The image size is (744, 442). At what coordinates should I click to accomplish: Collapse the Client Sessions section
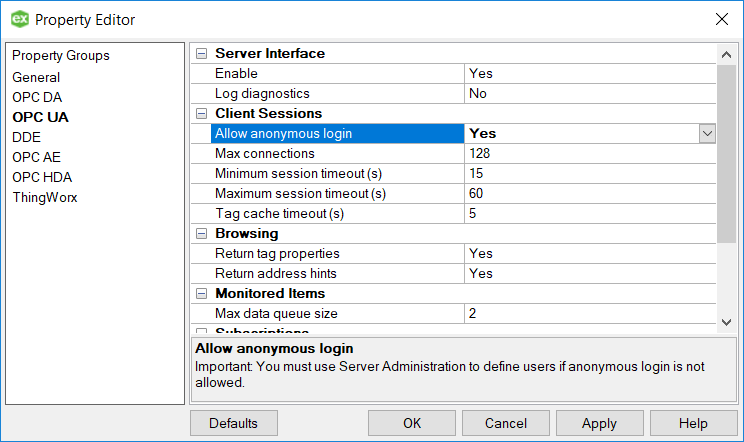pos(201,113)
